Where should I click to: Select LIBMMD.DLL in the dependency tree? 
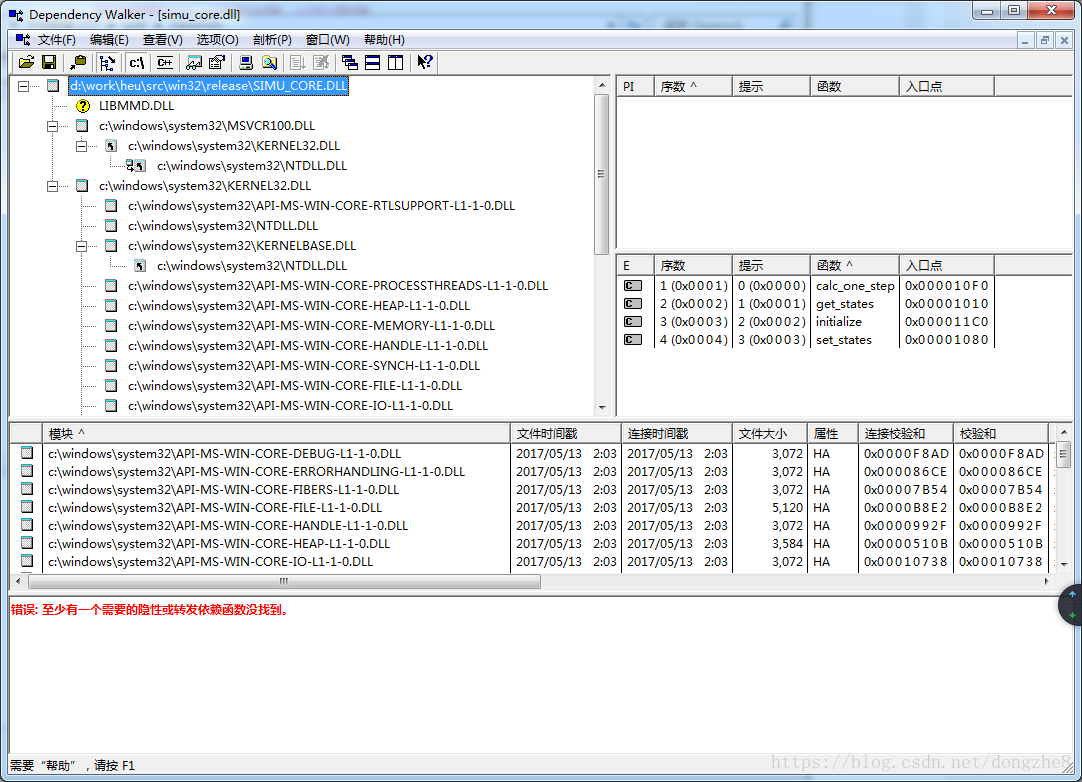(x=136, y=106)
